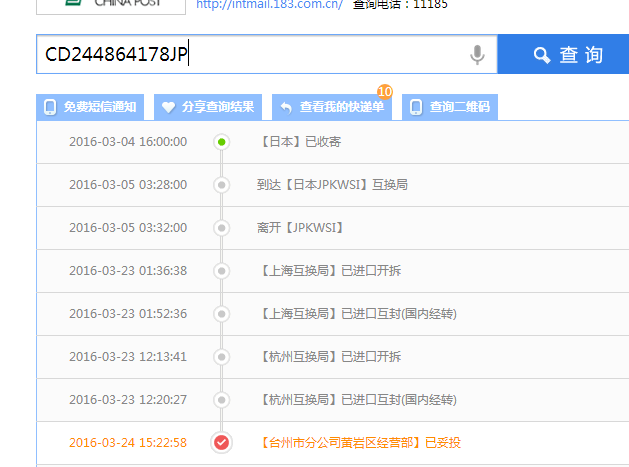
Task: Click the reply arrow icon for 查看我的快递单
Action: (286, 107)
